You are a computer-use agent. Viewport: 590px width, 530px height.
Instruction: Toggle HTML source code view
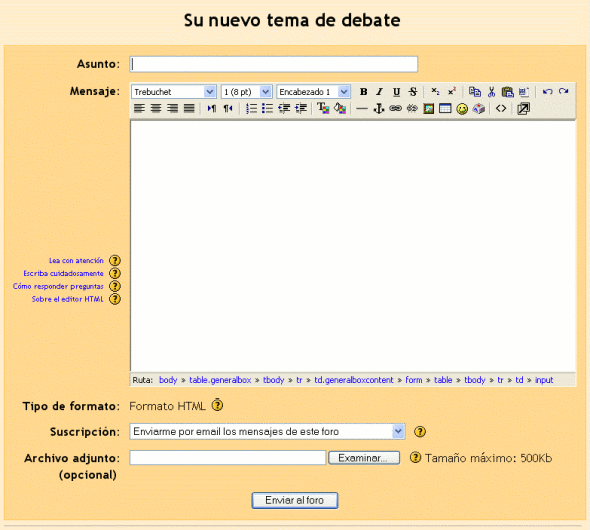click(x=501, y=109)
